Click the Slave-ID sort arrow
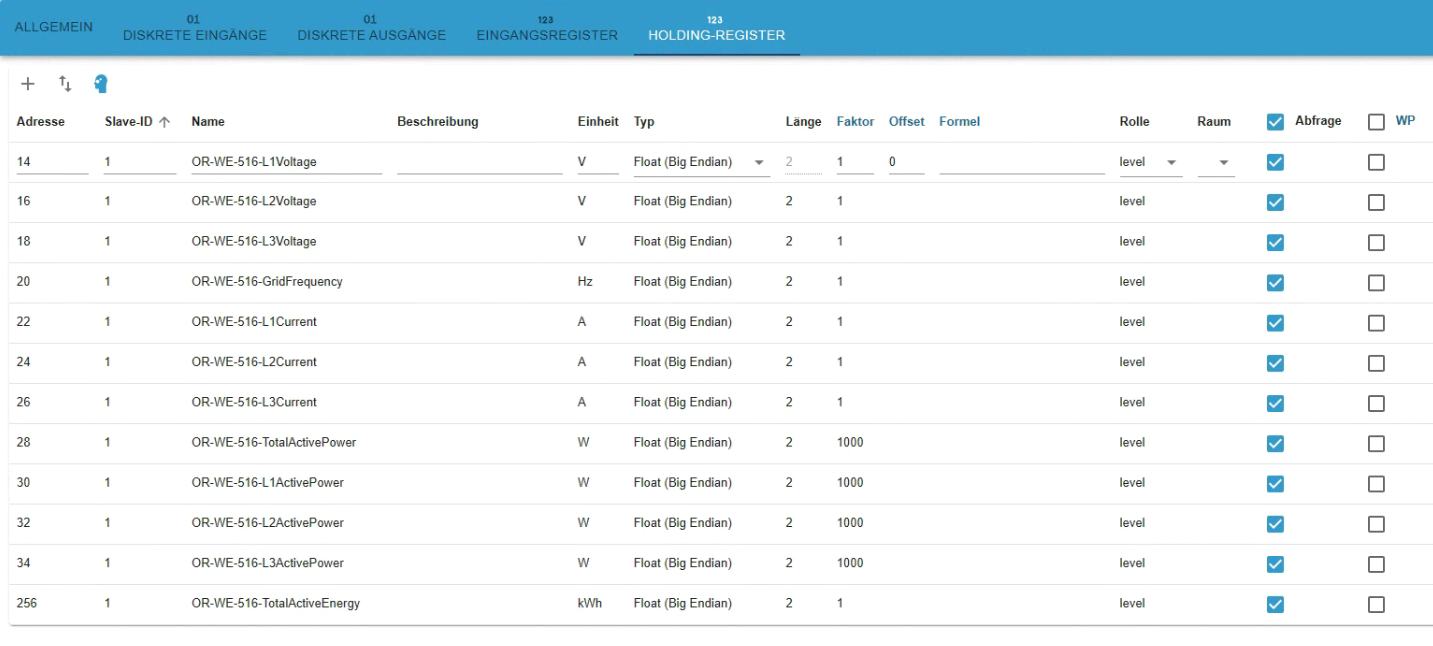The height and width of the screenshot is (646, 1433). 165,122
